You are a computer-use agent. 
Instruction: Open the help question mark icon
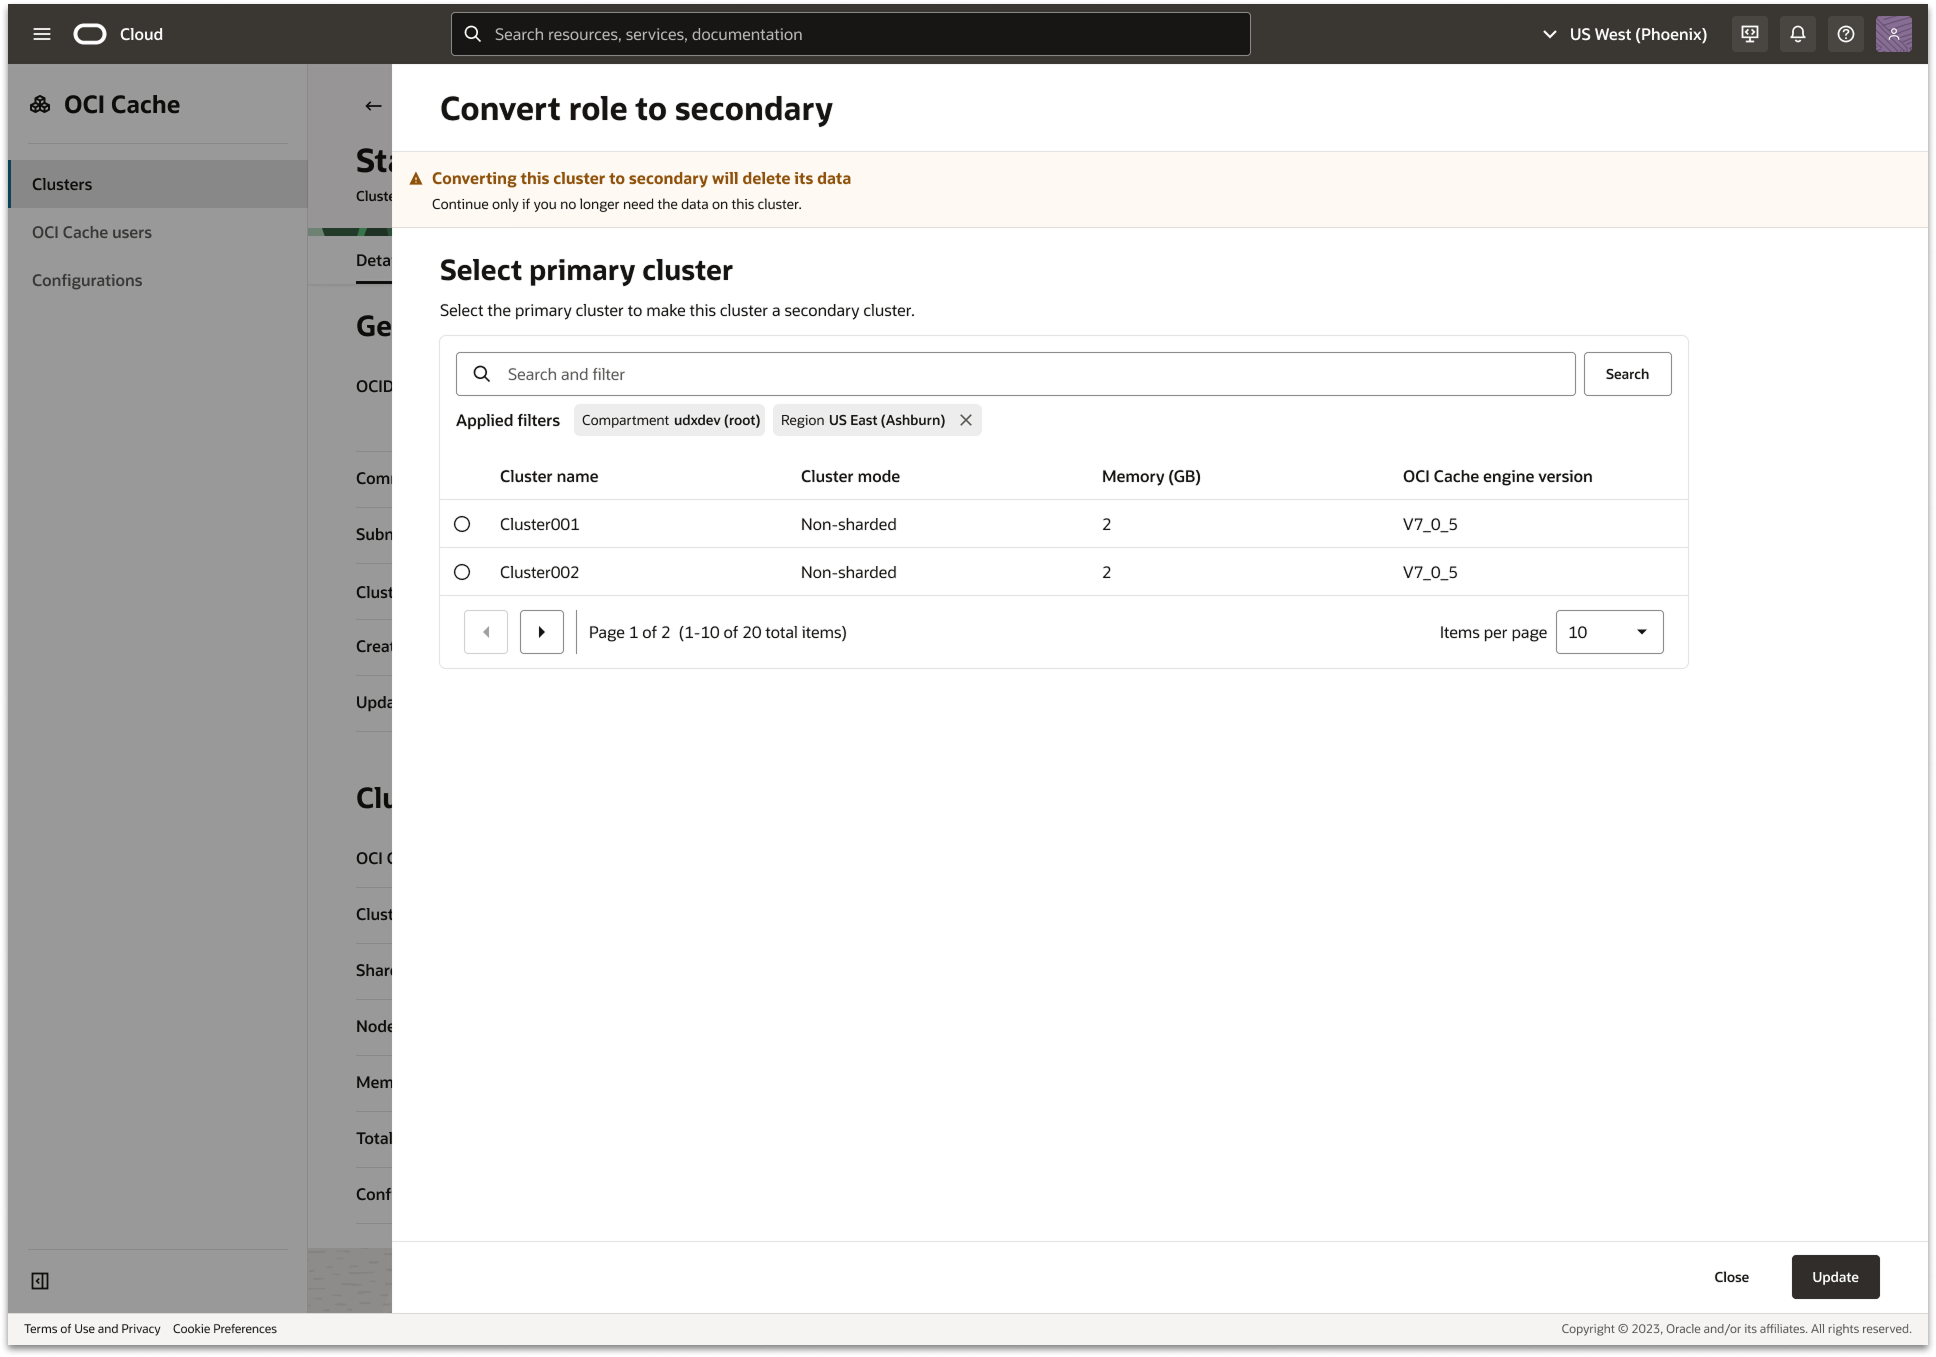point(1845,34)
